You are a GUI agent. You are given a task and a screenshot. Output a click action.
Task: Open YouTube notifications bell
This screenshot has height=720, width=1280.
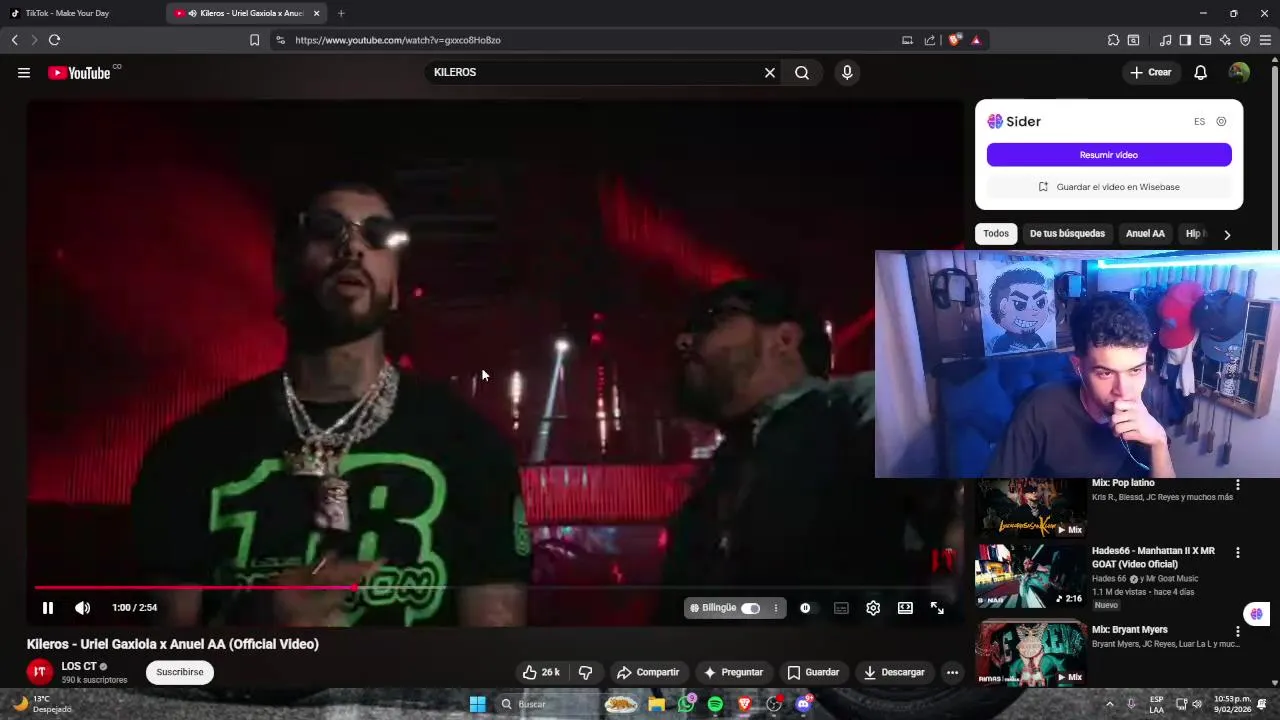[1201, 73]
